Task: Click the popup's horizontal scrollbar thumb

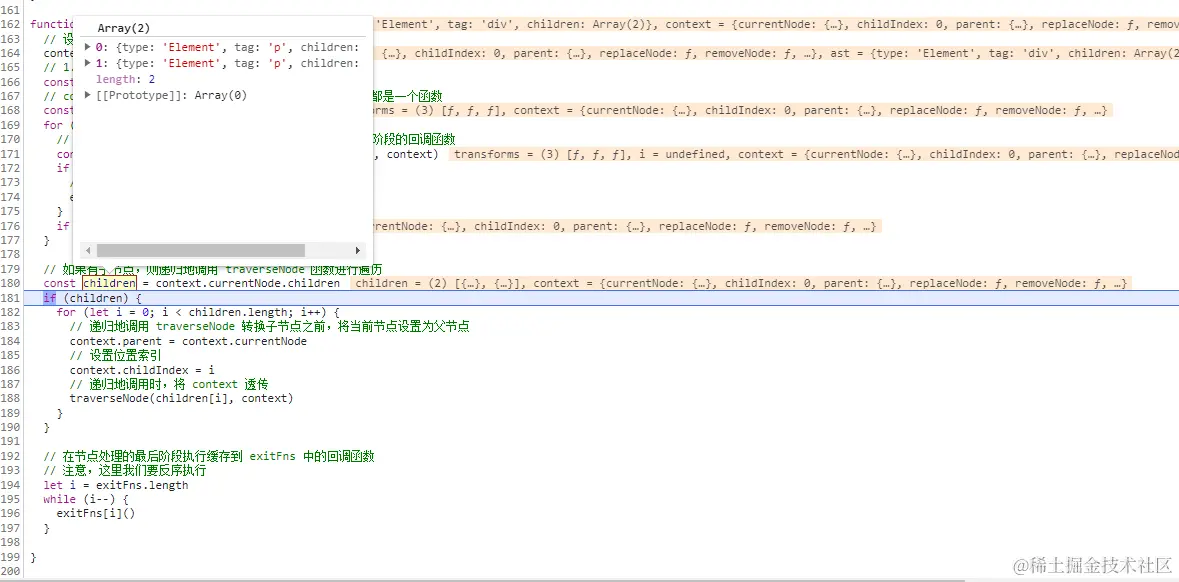Action: [201, 250]
